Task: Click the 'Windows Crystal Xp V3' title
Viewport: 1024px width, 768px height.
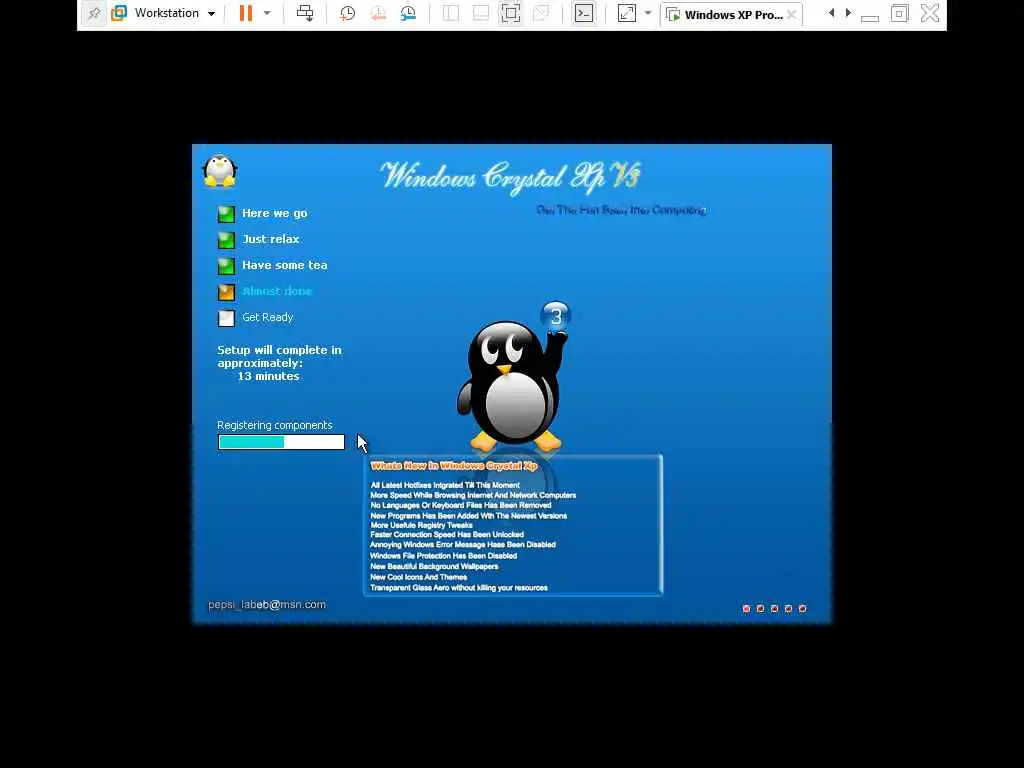Action: [x=510, y=177]
